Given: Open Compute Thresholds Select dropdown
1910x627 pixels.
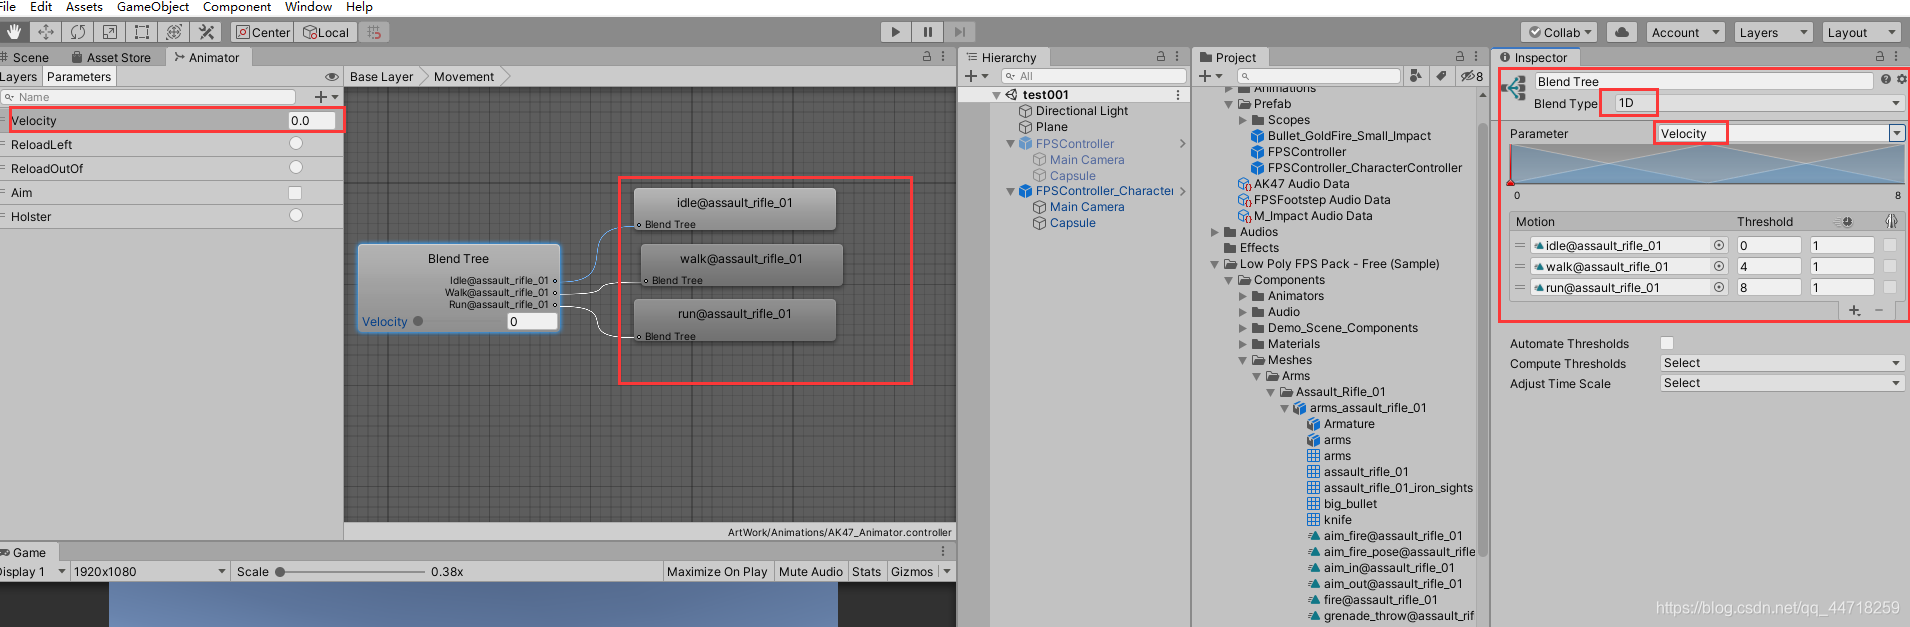Looking at the screenshot, I should tap(1782, 363).
